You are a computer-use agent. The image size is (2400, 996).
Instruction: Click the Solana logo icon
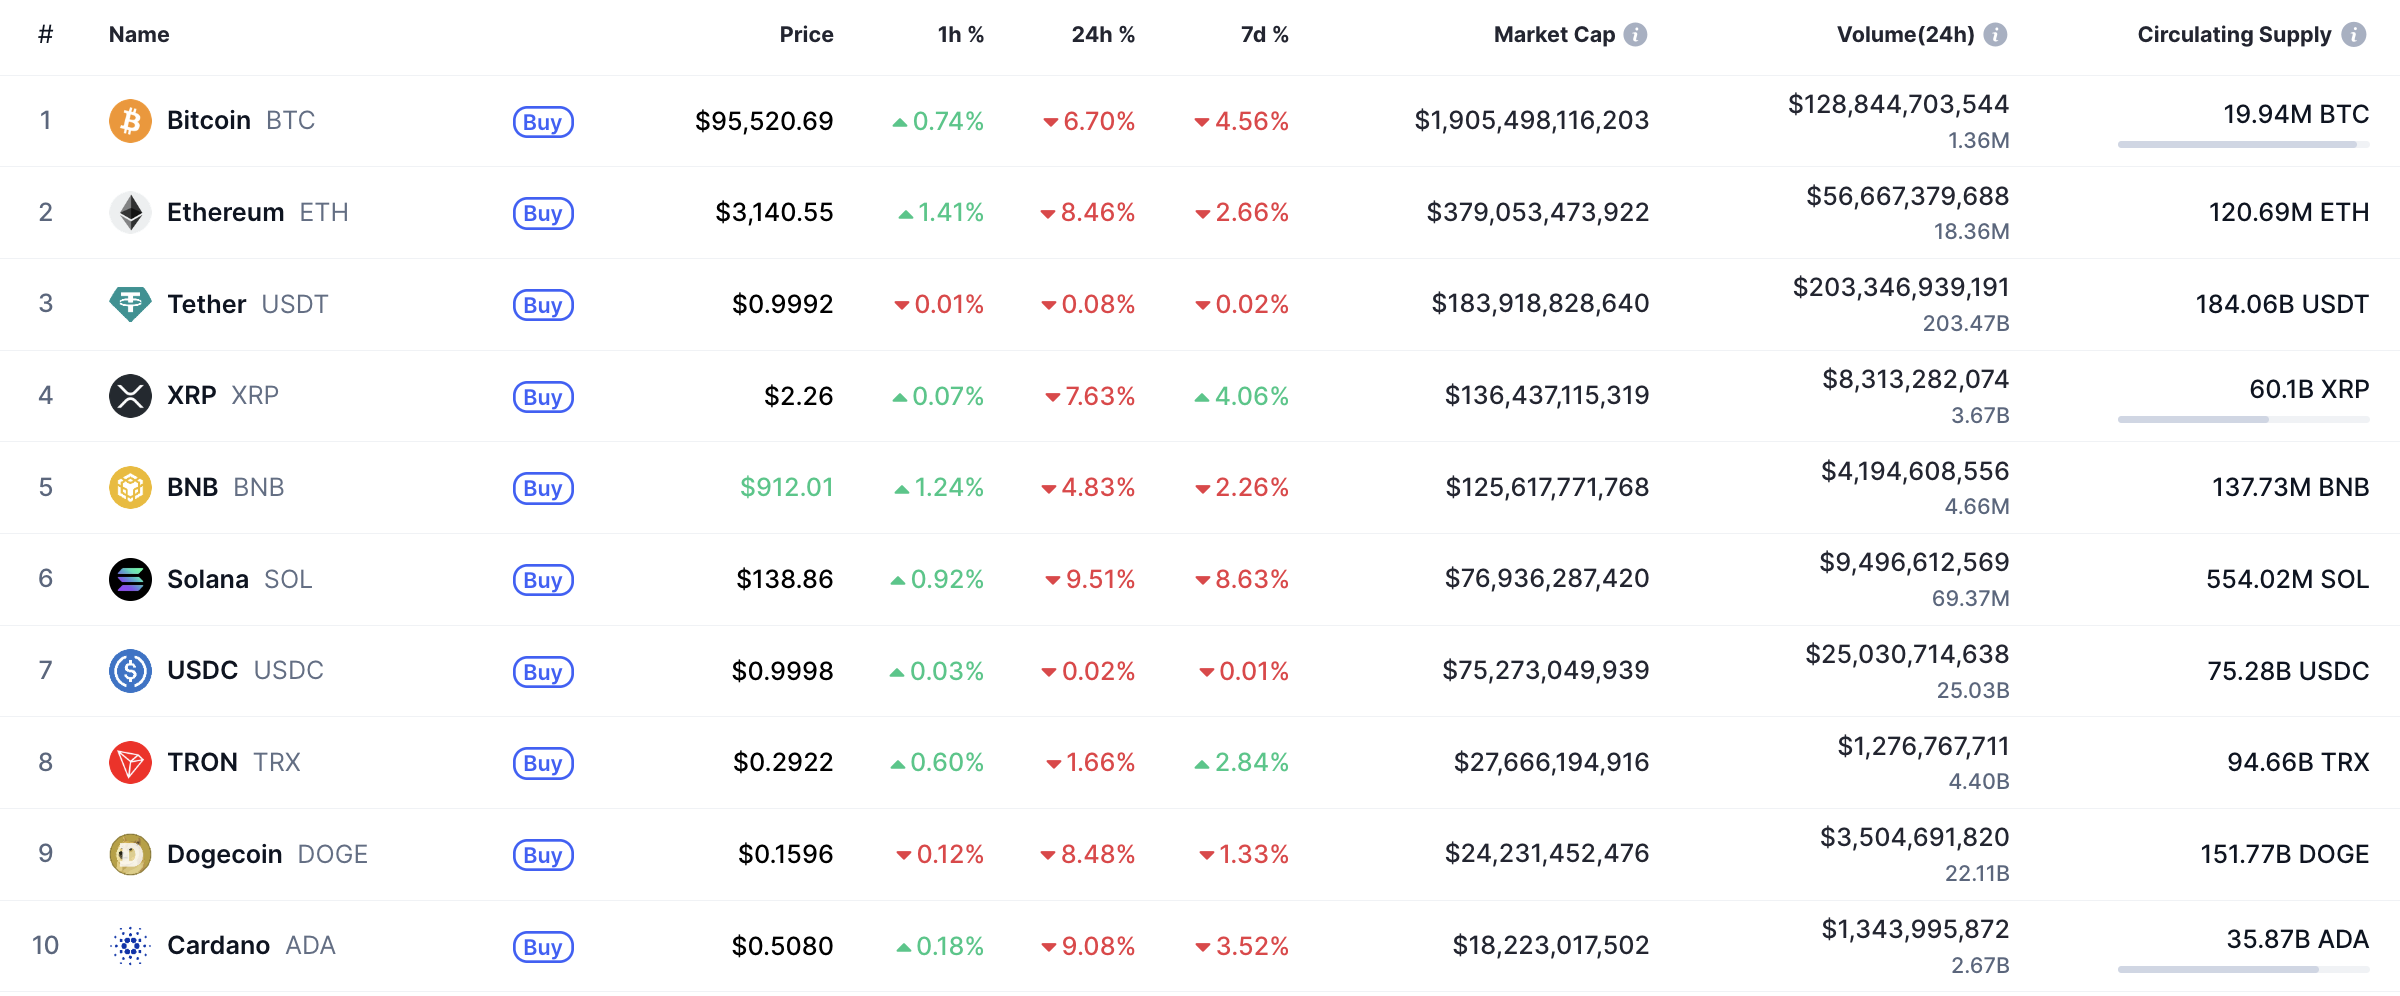pos(130,579)
